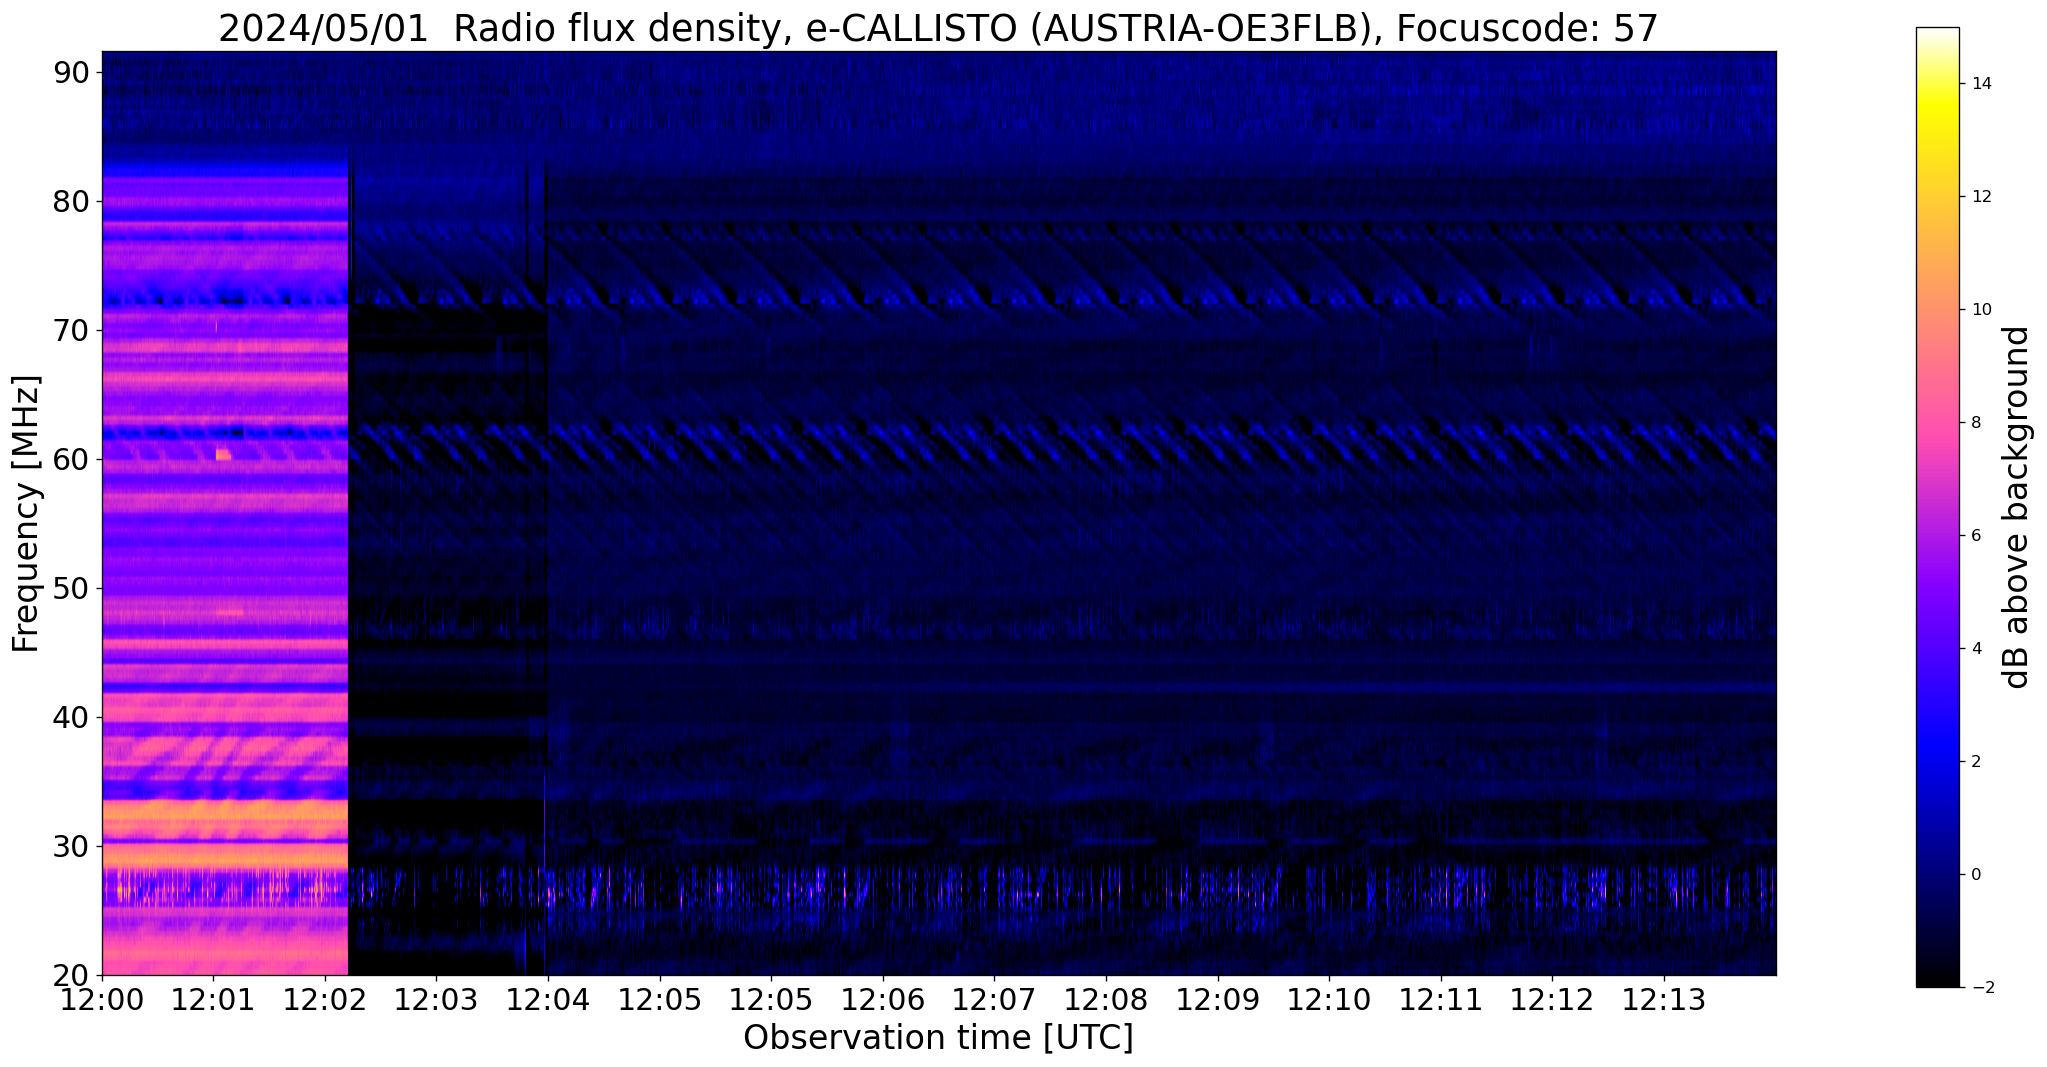2047x1067 pixels.
Task: Click the 90 frequency tick label
Action: point(72,72)
